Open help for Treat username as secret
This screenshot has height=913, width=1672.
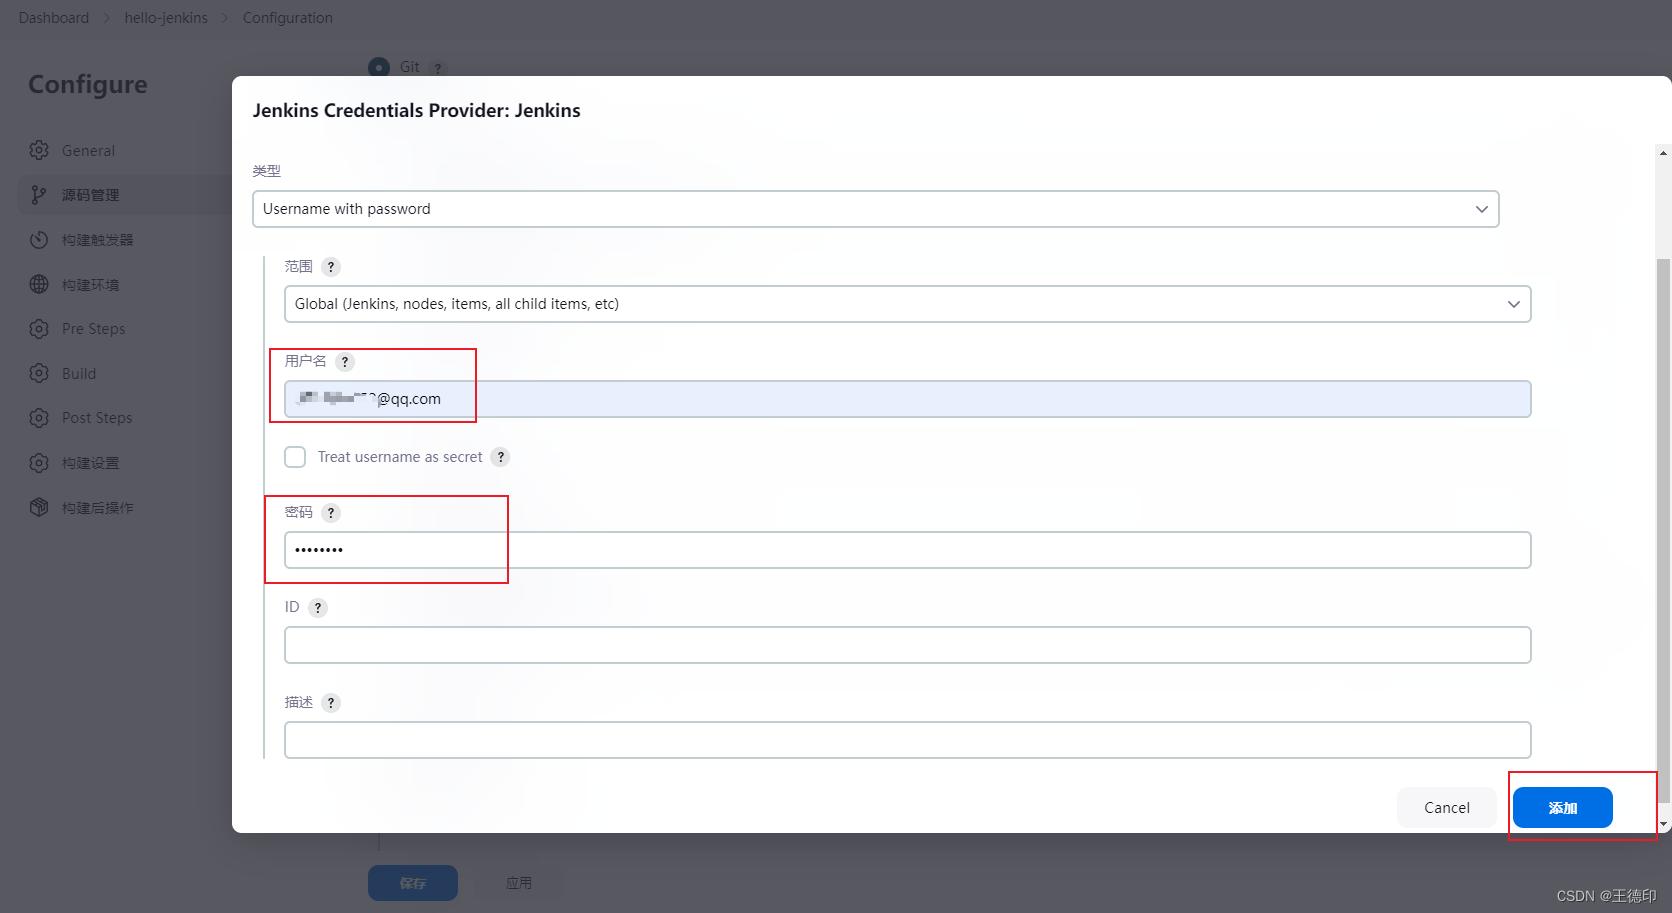tap(501, 457)
